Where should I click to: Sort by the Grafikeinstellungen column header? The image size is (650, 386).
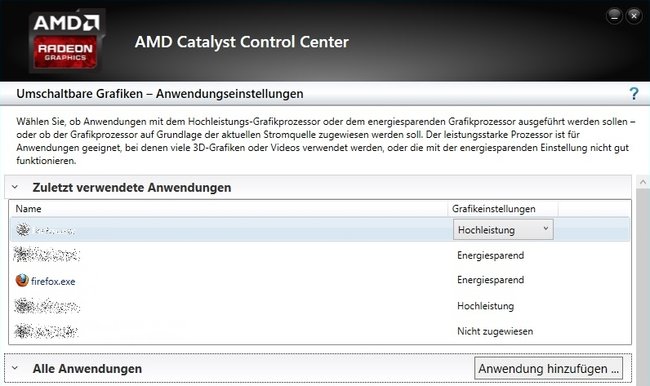(x=494, y=209)
